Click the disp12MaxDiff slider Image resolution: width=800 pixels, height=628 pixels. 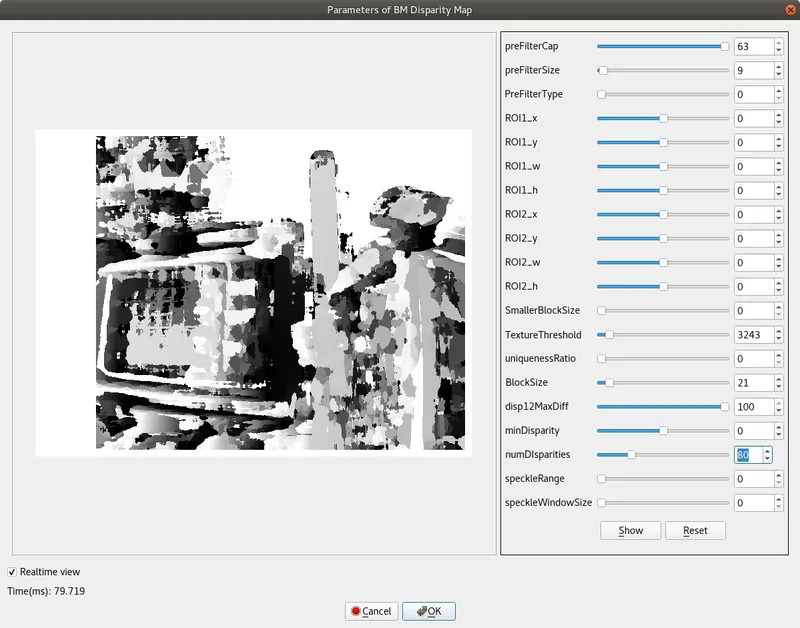pyautogui.click(x=663, y=407)
